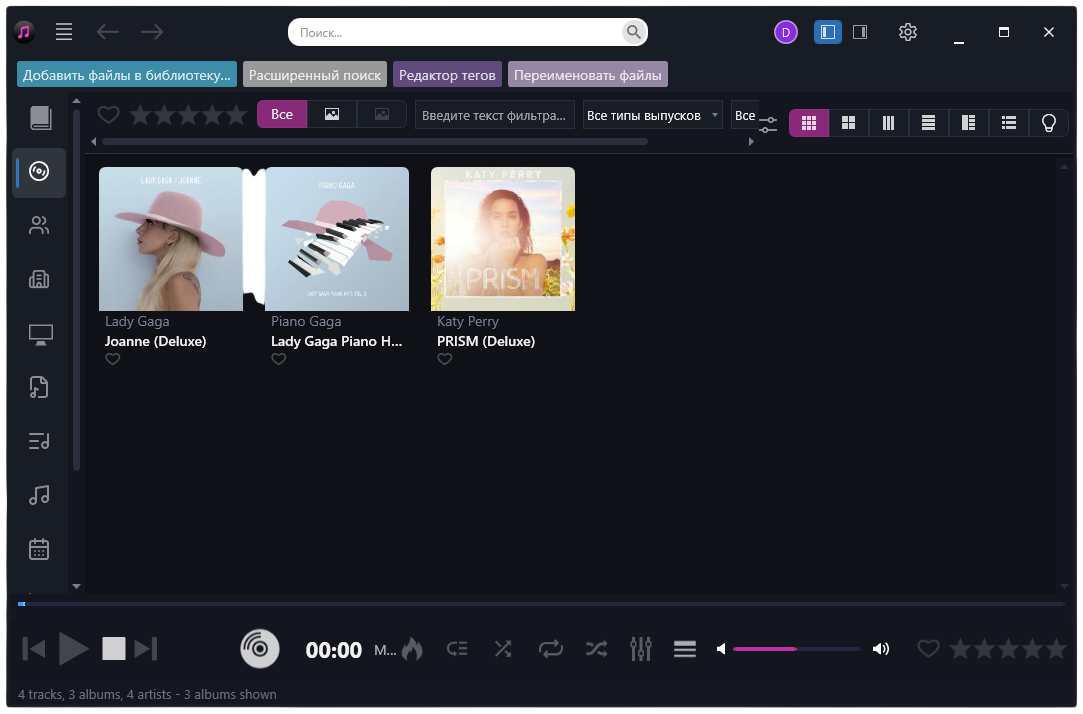This screenshot has width=1083, height=714.
Task: Focus the 'Введите текст фильтра' field
Action: click(x=495, y=115)
